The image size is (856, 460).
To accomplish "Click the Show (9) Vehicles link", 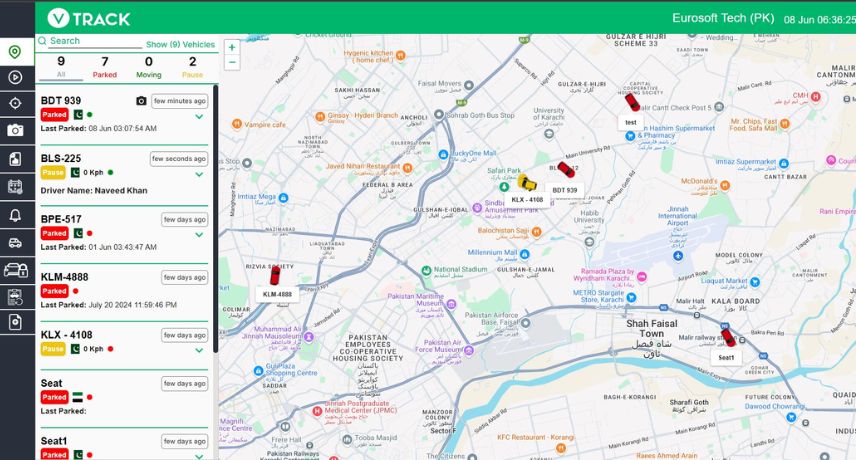I will click(180, 44).
